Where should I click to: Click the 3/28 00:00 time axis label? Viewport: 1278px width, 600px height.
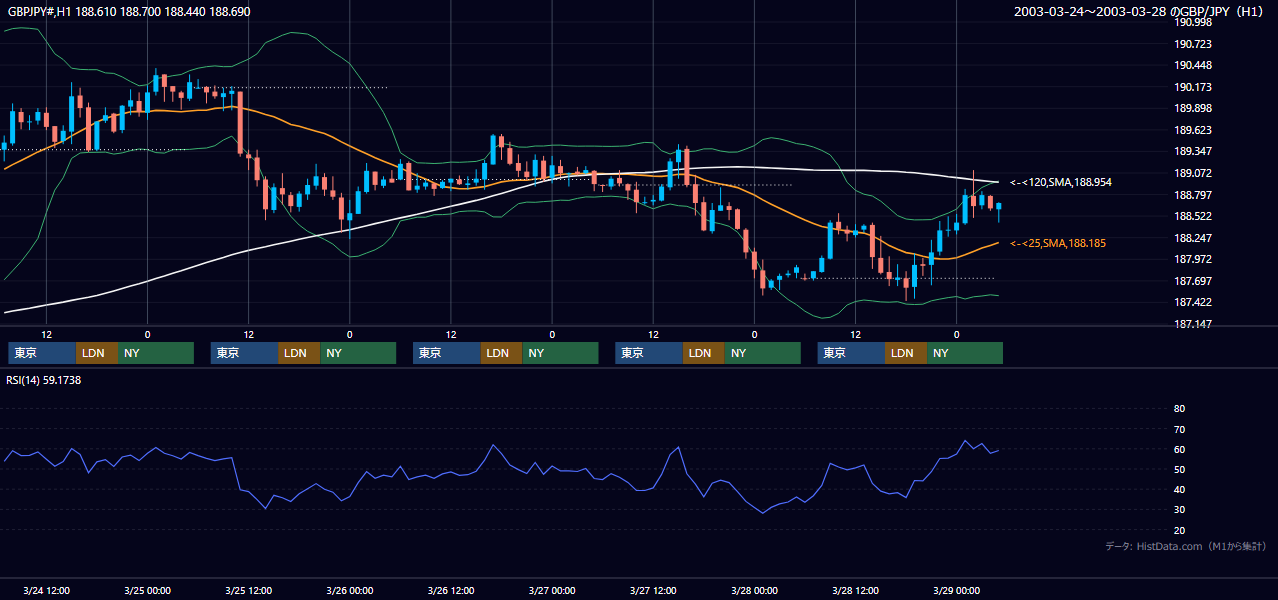click(x=754, y=590)
